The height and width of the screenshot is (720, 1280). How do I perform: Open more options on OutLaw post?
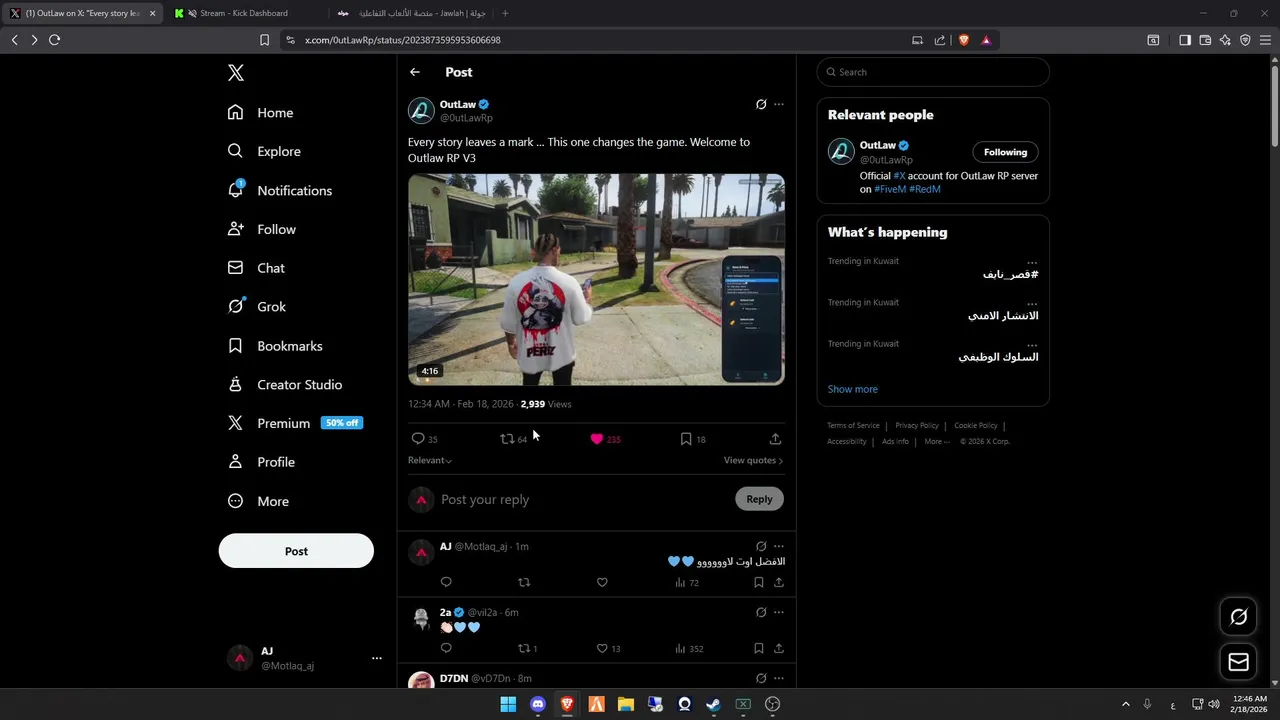point(779,104)
